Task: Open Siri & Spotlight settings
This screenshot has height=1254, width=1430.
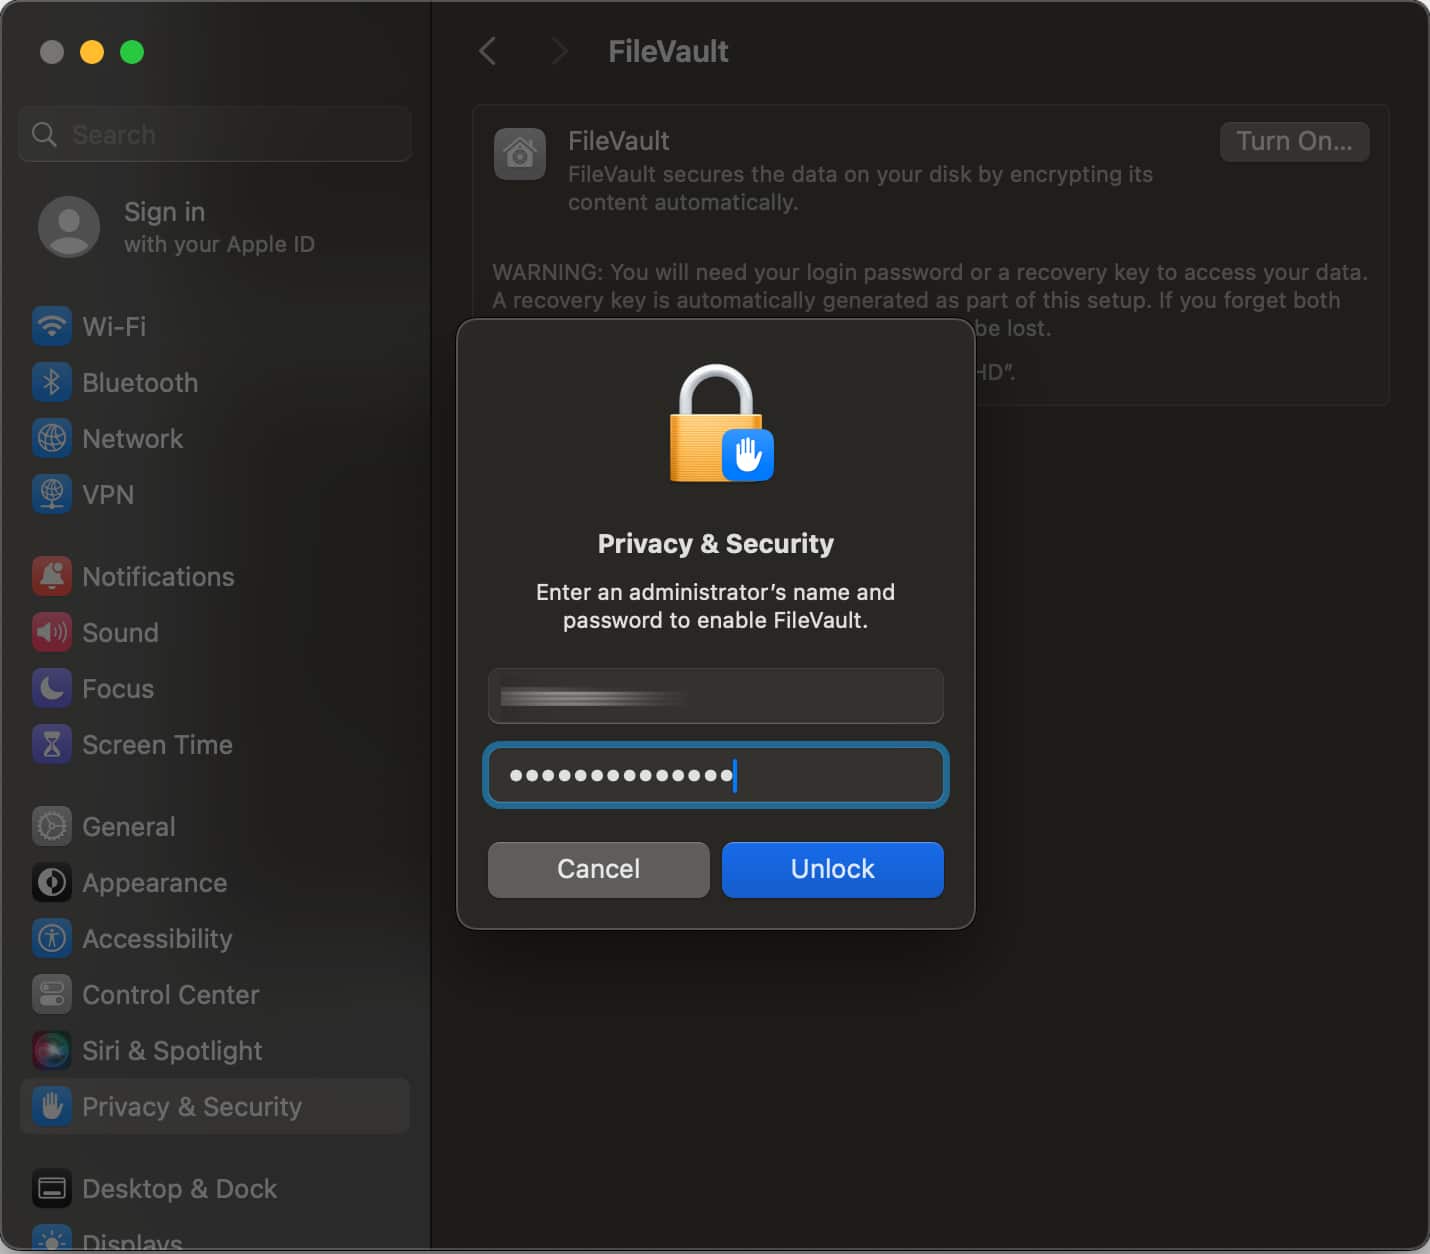Action: (x=172, y=1050)
